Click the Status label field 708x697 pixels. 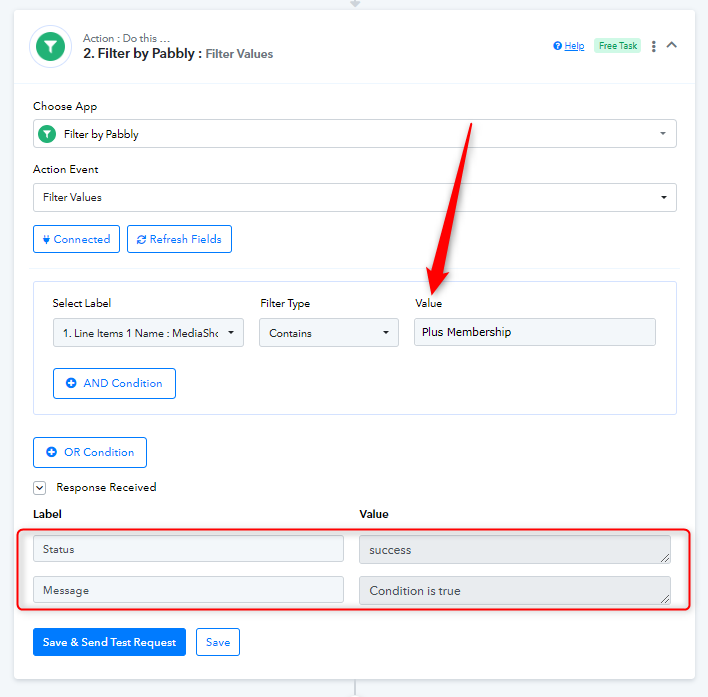coord(188,549)
